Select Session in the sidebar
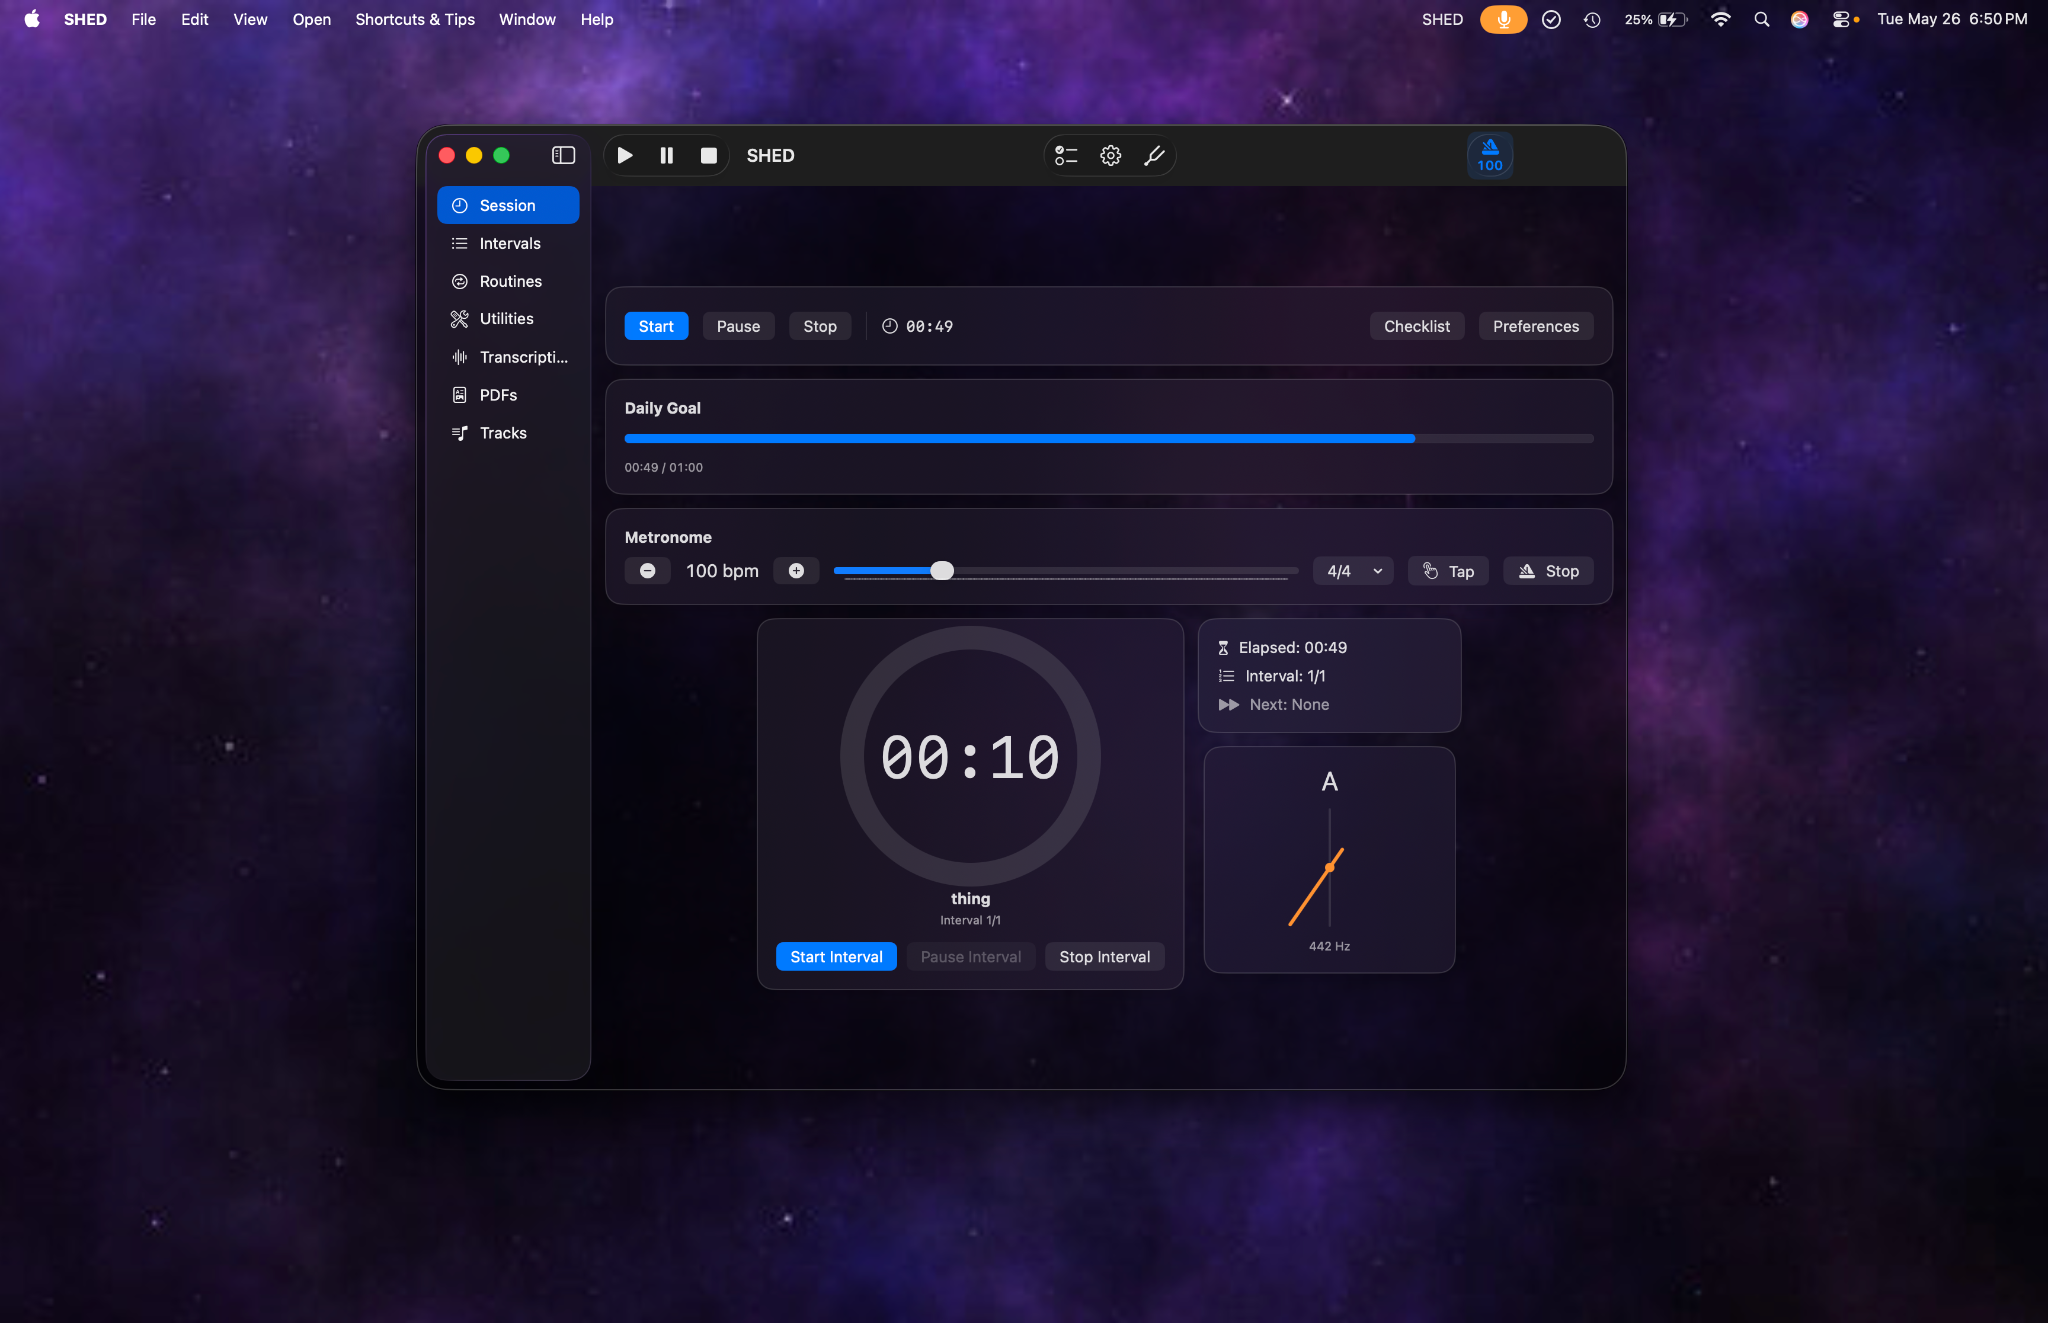This screenshot has width=2048, height=1323. pos(508,205)
